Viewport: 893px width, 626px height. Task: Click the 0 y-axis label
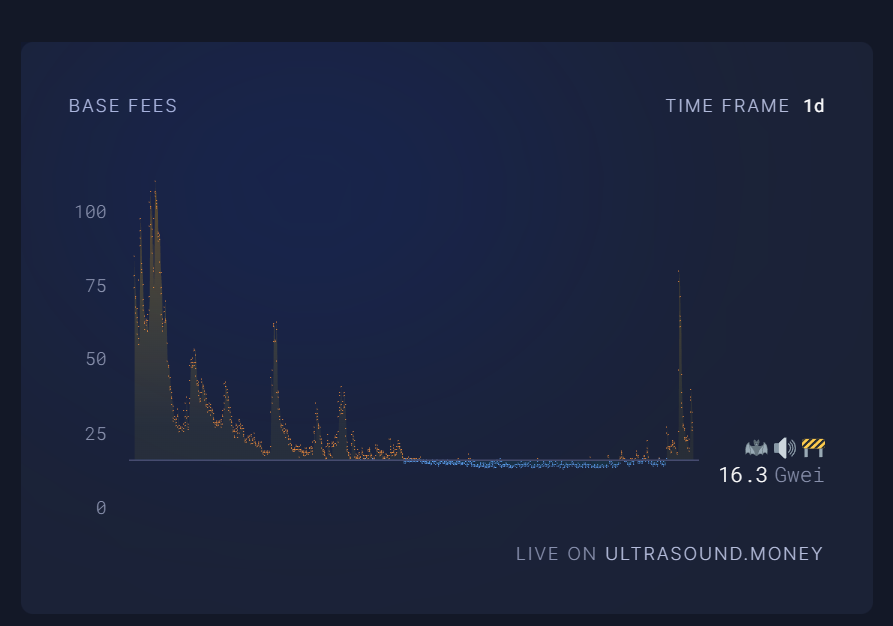coord(101,508)
